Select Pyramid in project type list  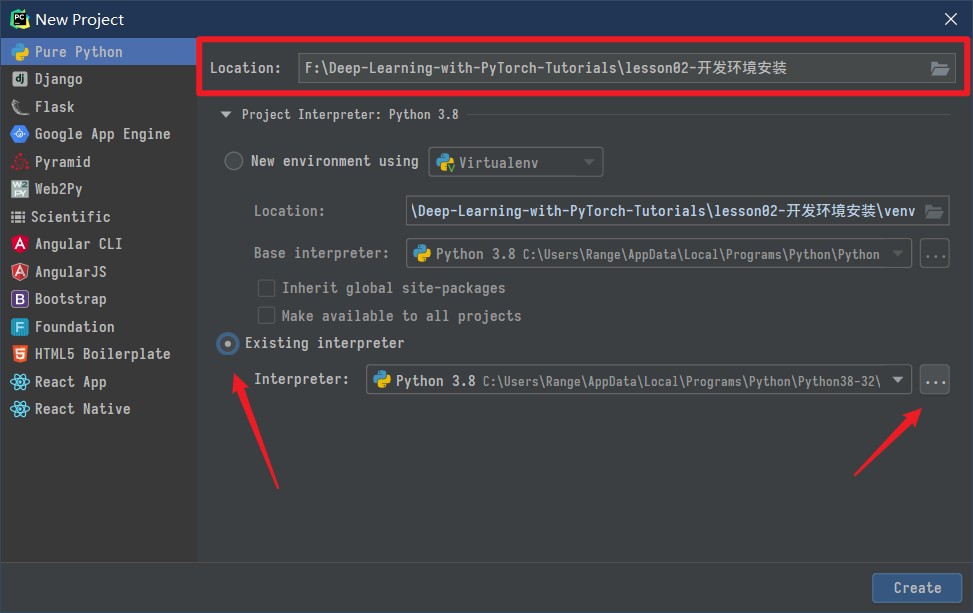[99, 161]
